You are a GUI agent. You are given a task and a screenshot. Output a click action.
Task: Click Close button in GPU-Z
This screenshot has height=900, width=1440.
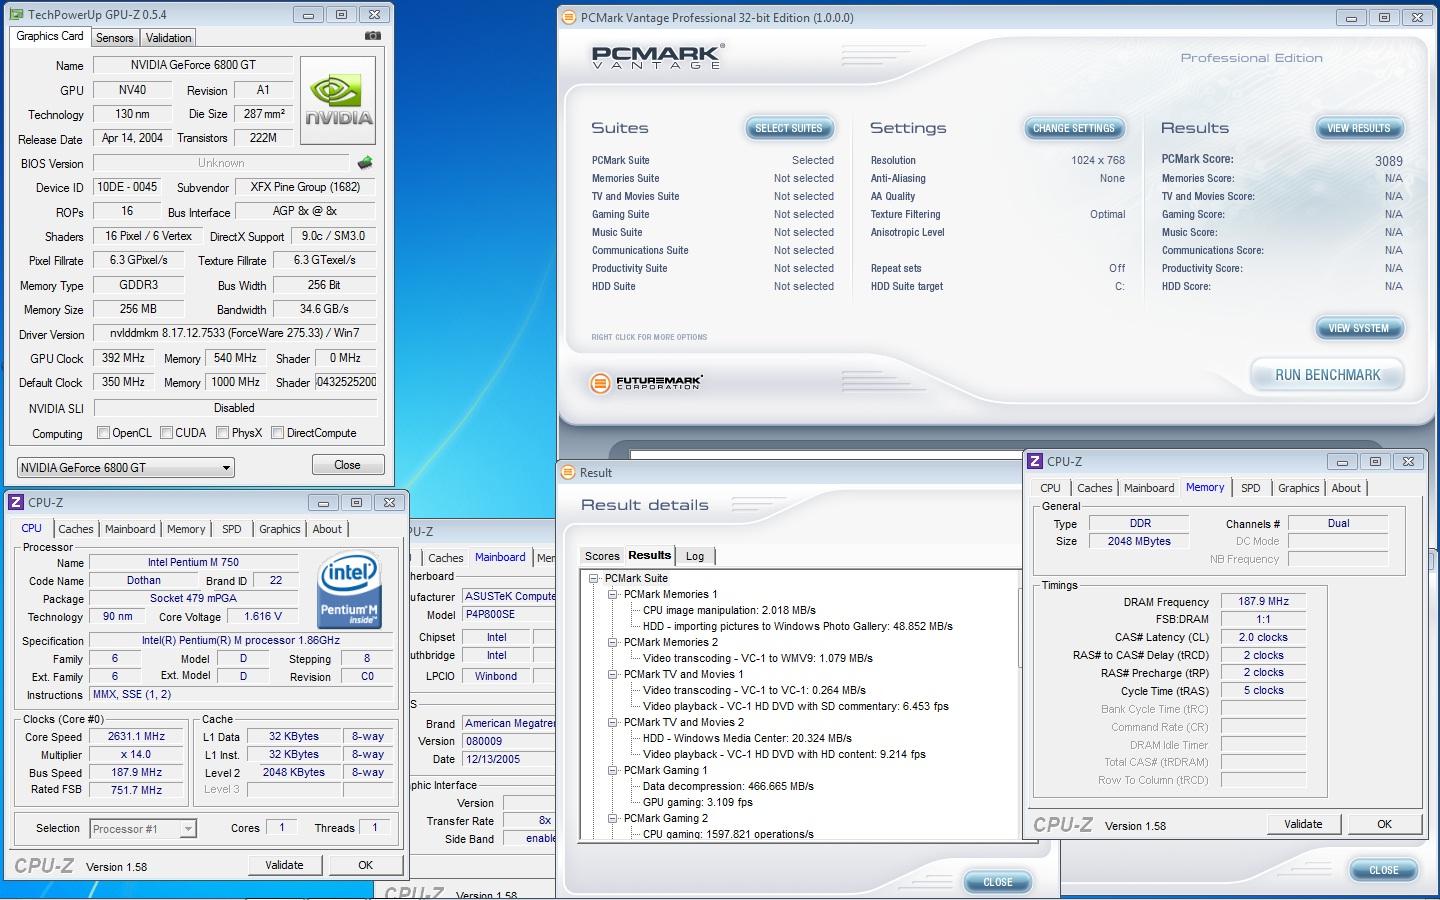coord(347,465)
